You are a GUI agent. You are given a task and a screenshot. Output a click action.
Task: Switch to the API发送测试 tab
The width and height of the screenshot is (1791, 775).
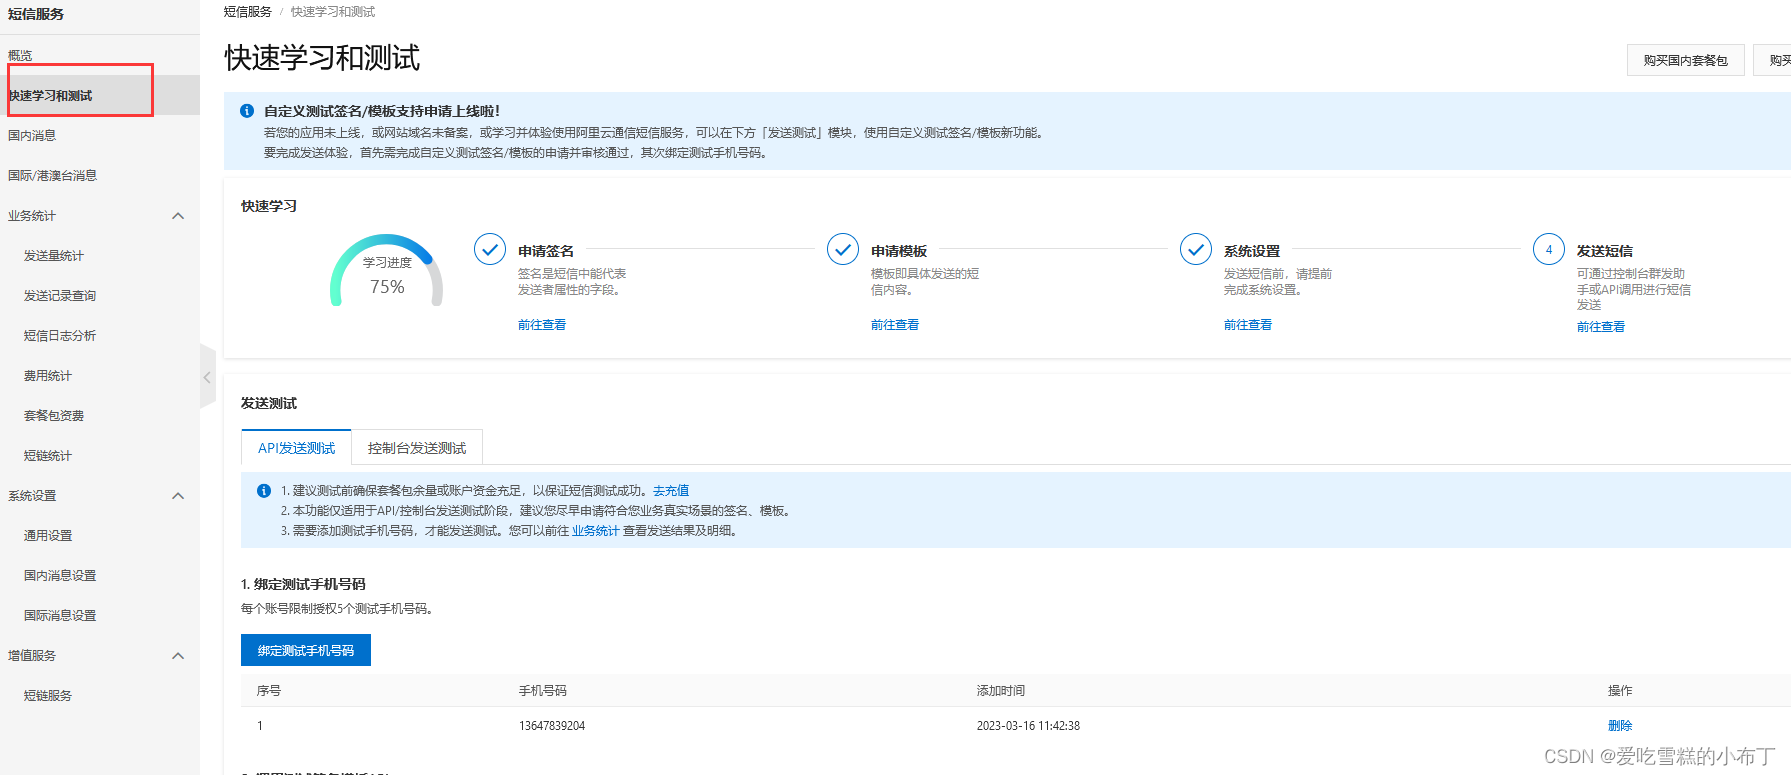coord(296,448)
